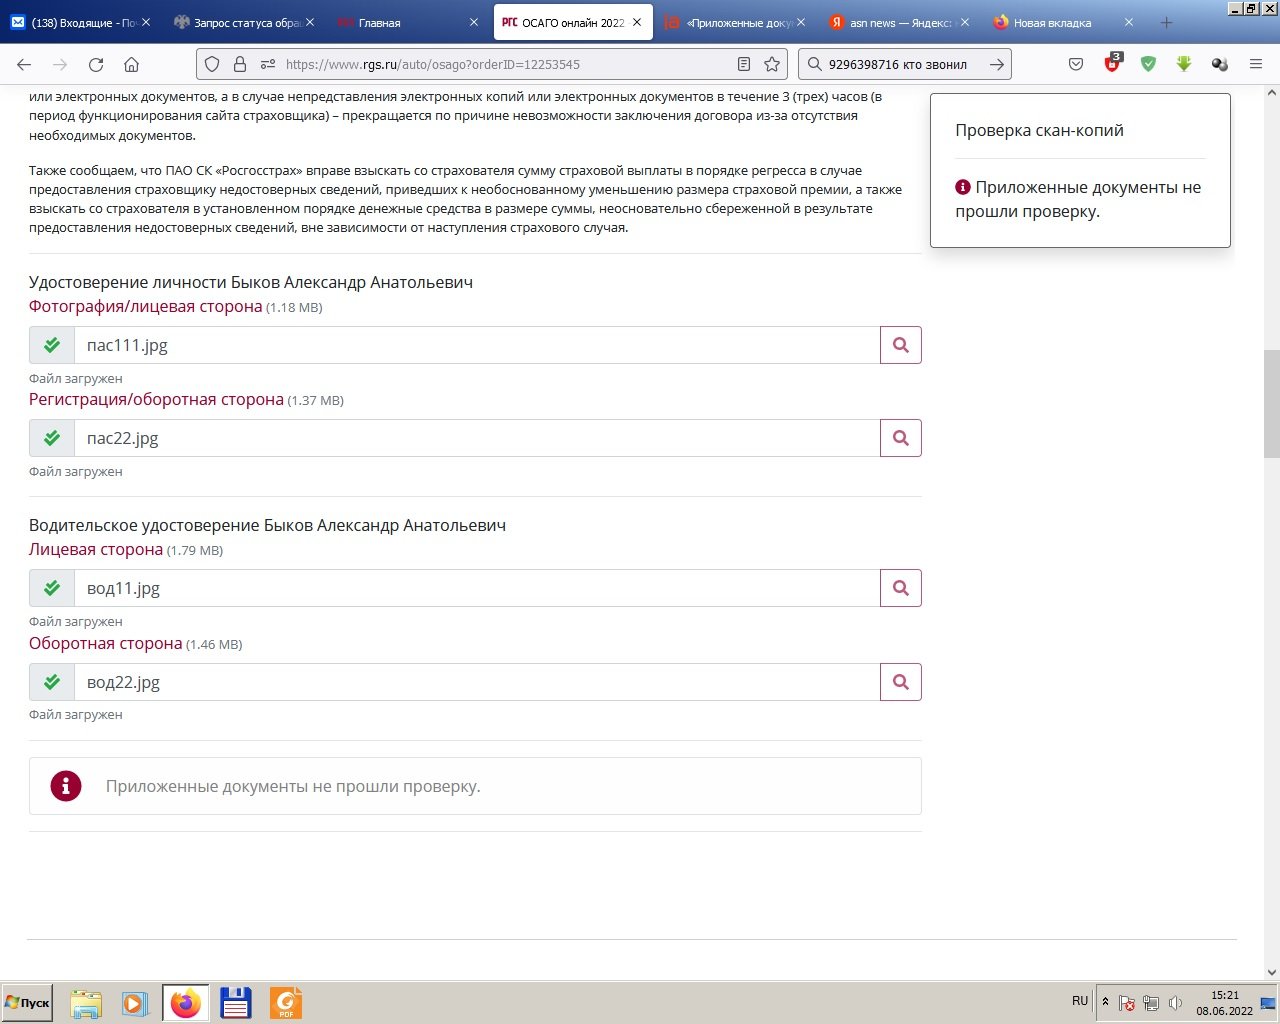
Task: Open the RU language indicator
Action: pyautogui.click(x=1080, y=1000)
